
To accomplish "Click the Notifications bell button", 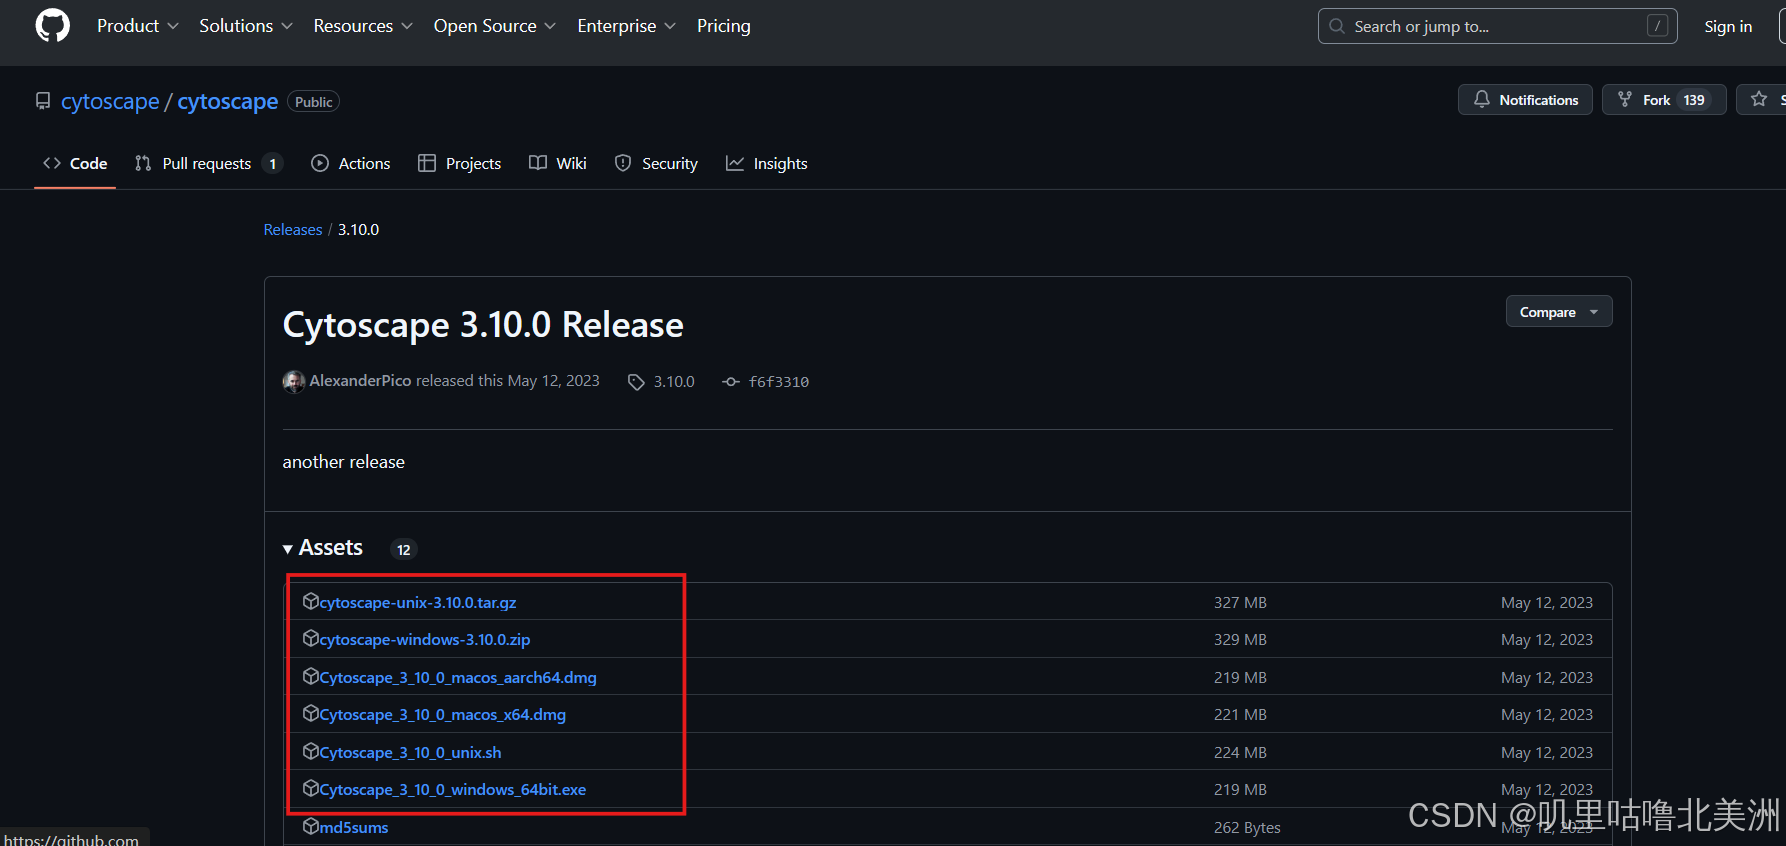I will 1525,100.
